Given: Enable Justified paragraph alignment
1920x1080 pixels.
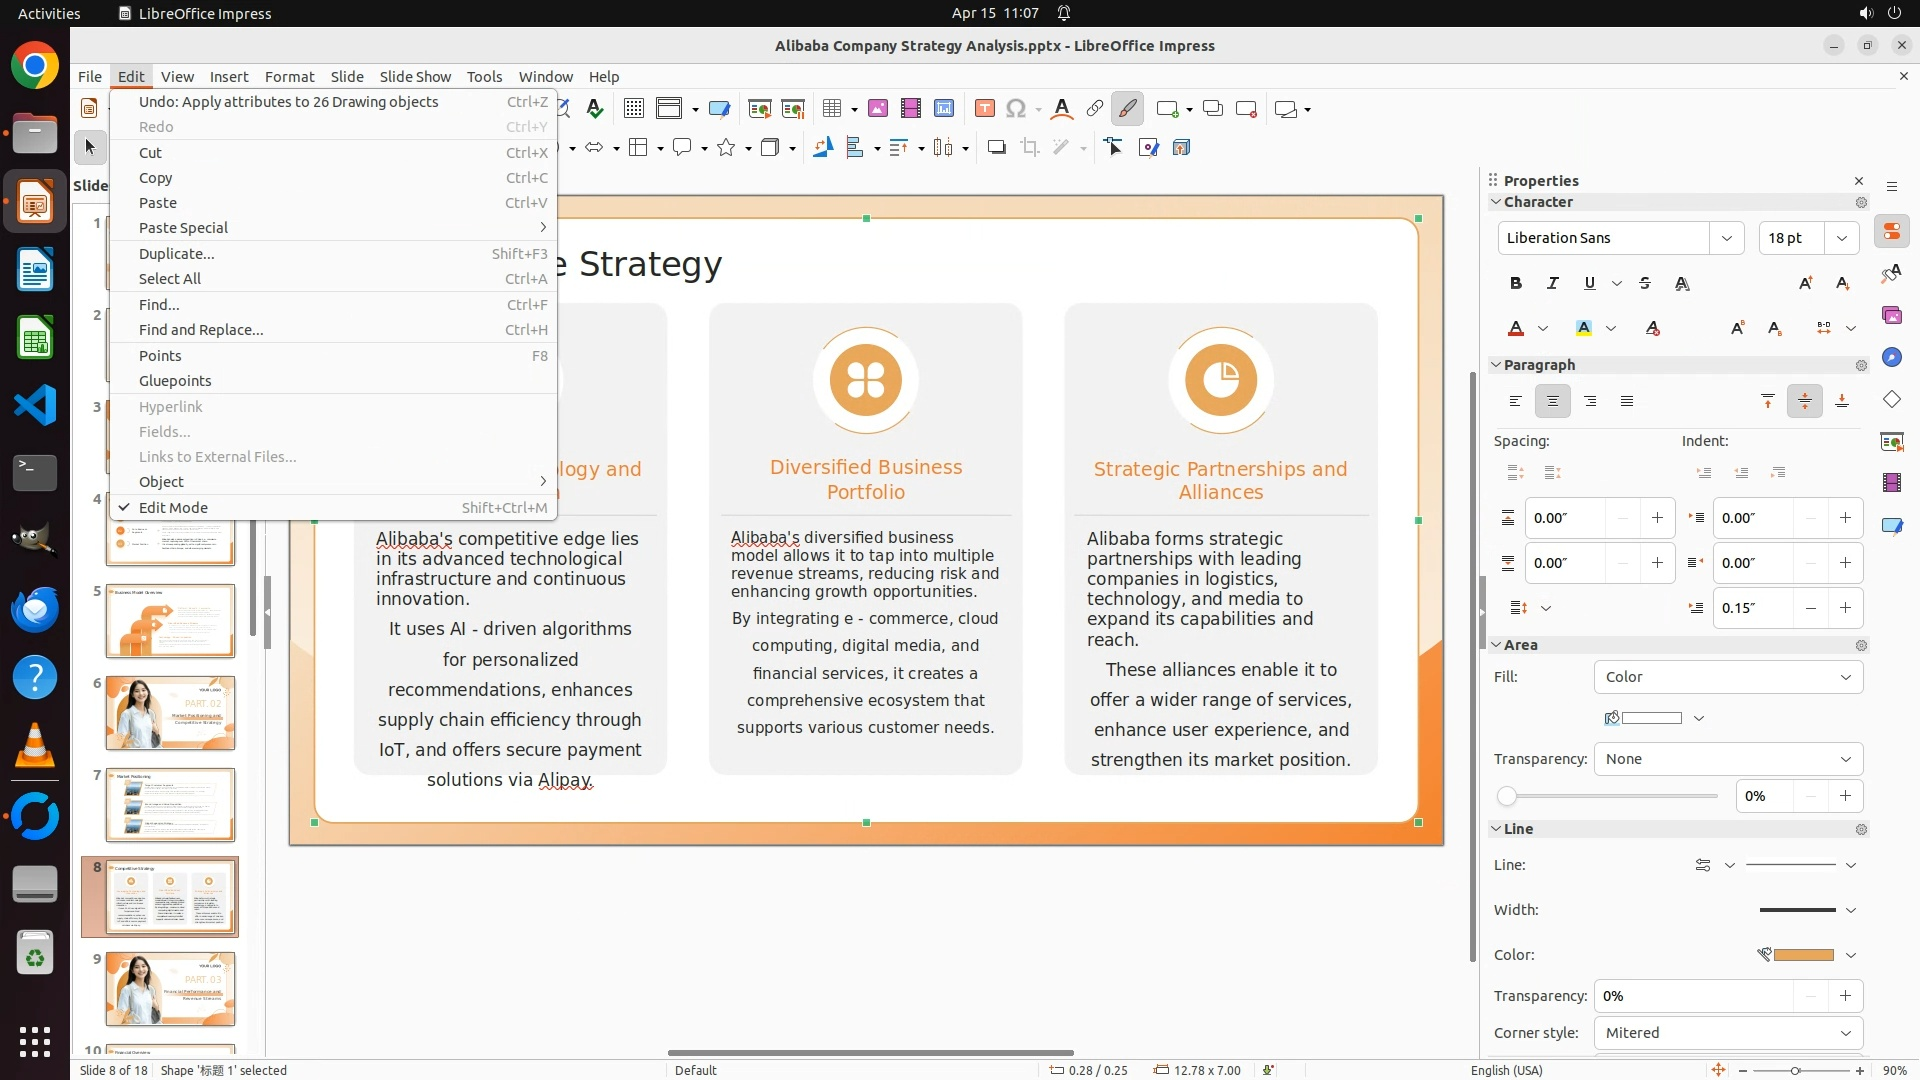Looking at the screenshot, I should pos(1627,402).
